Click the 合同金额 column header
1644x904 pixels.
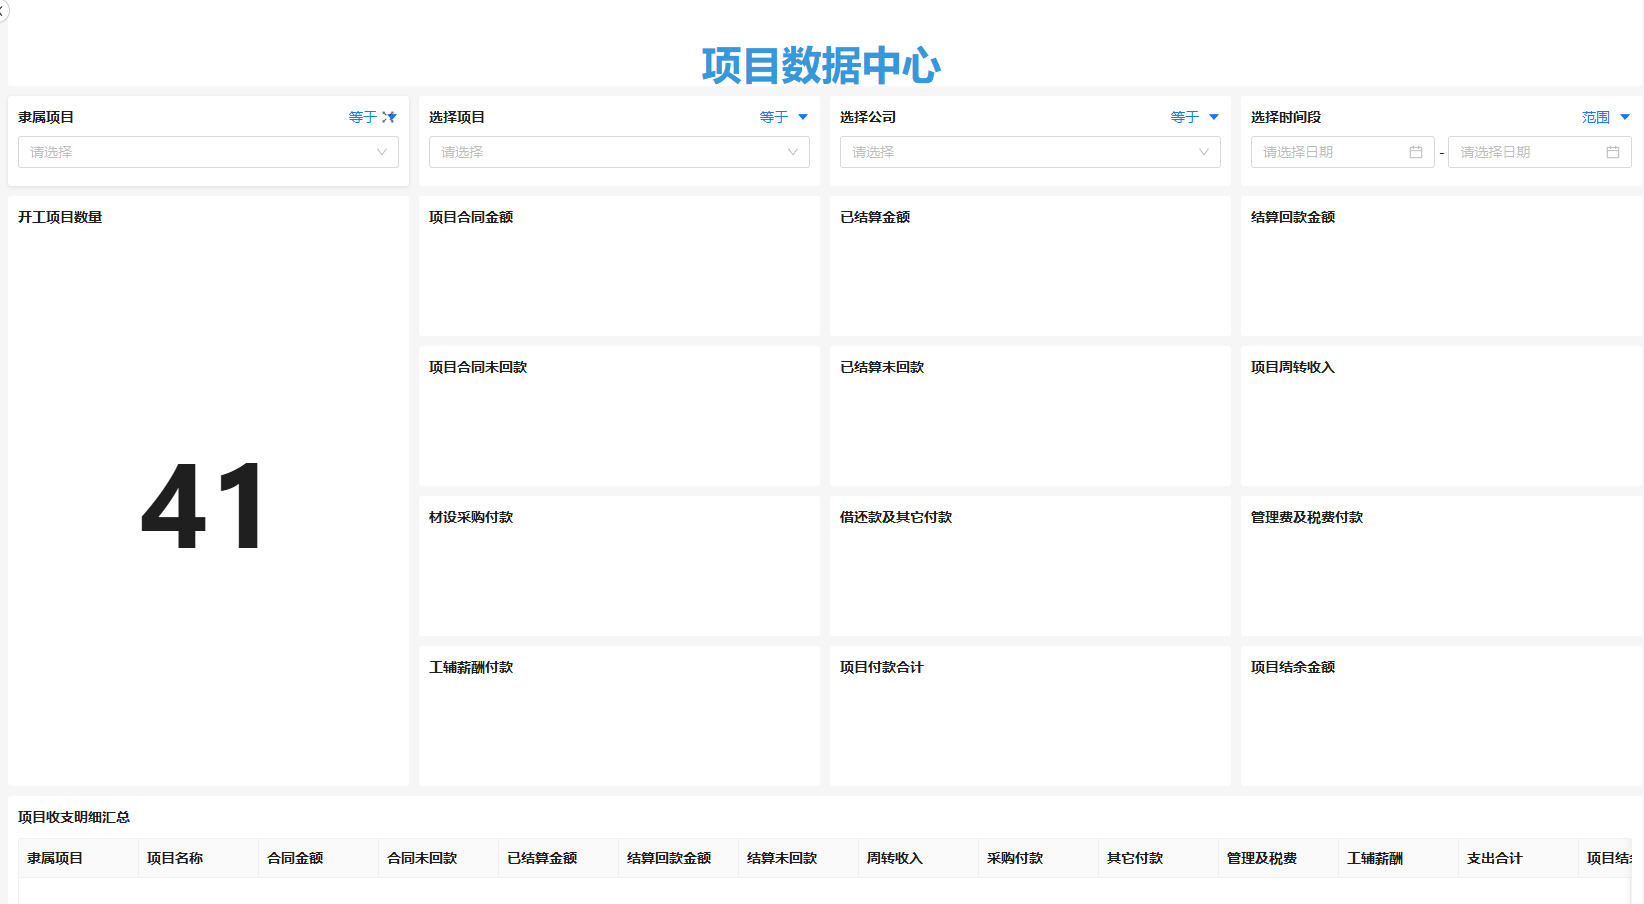tap(295, 858)
